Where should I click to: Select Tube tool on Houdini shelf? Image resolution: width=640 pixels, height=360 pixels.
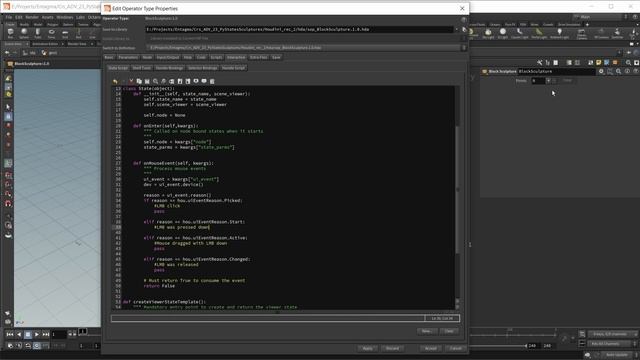coord(38,33)
